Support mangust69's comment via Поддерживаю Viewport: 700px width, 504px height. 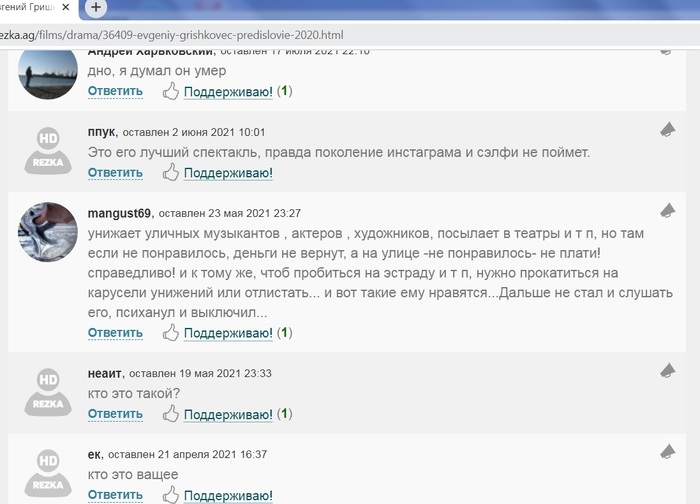click(x=228, y=333)
